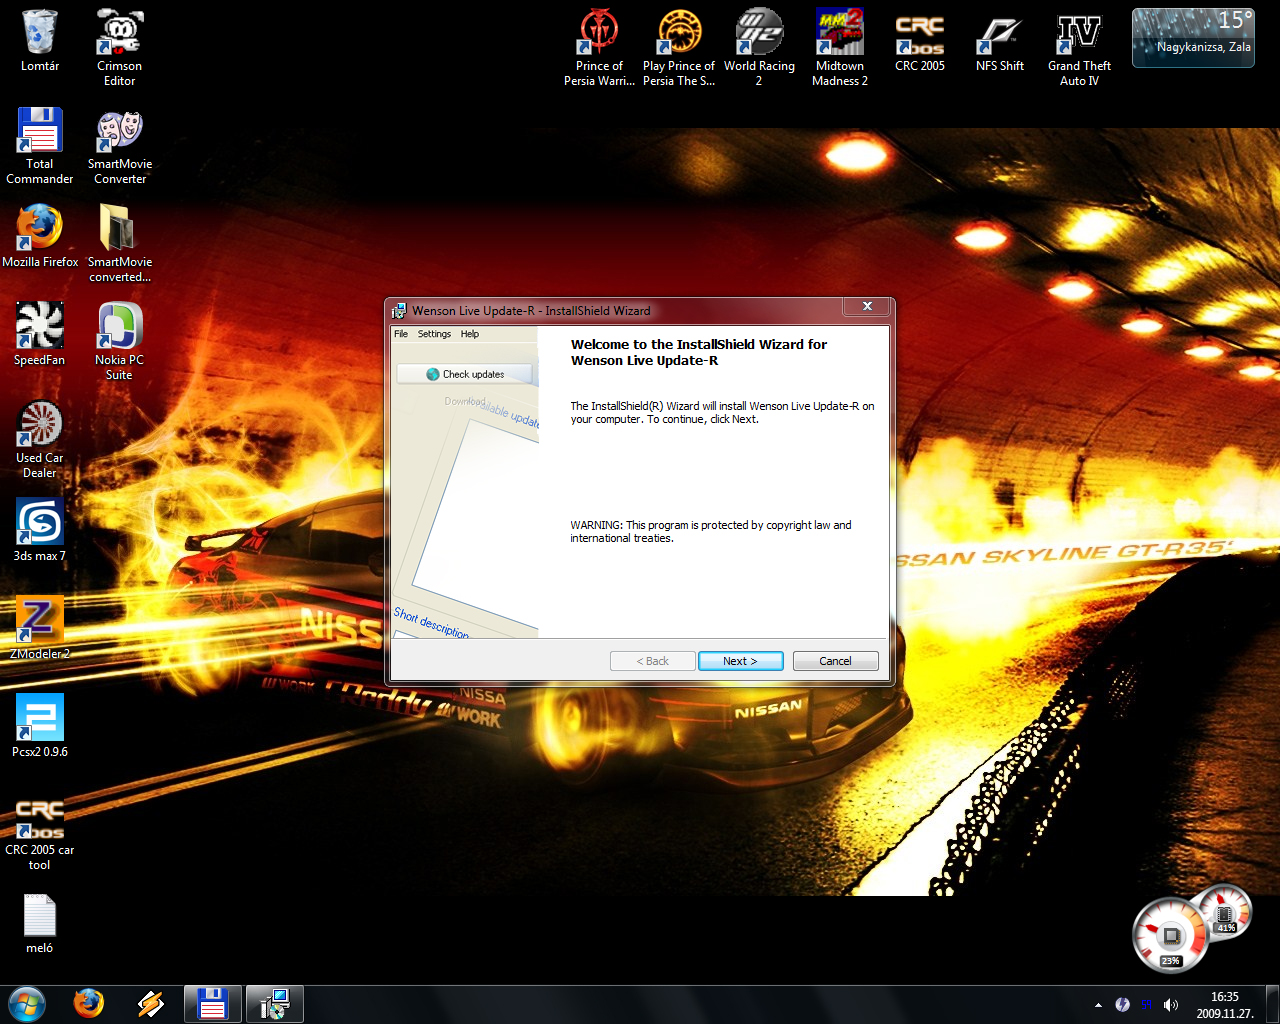Open the Lomtár recycle bin icon

(x=40, y=42)
